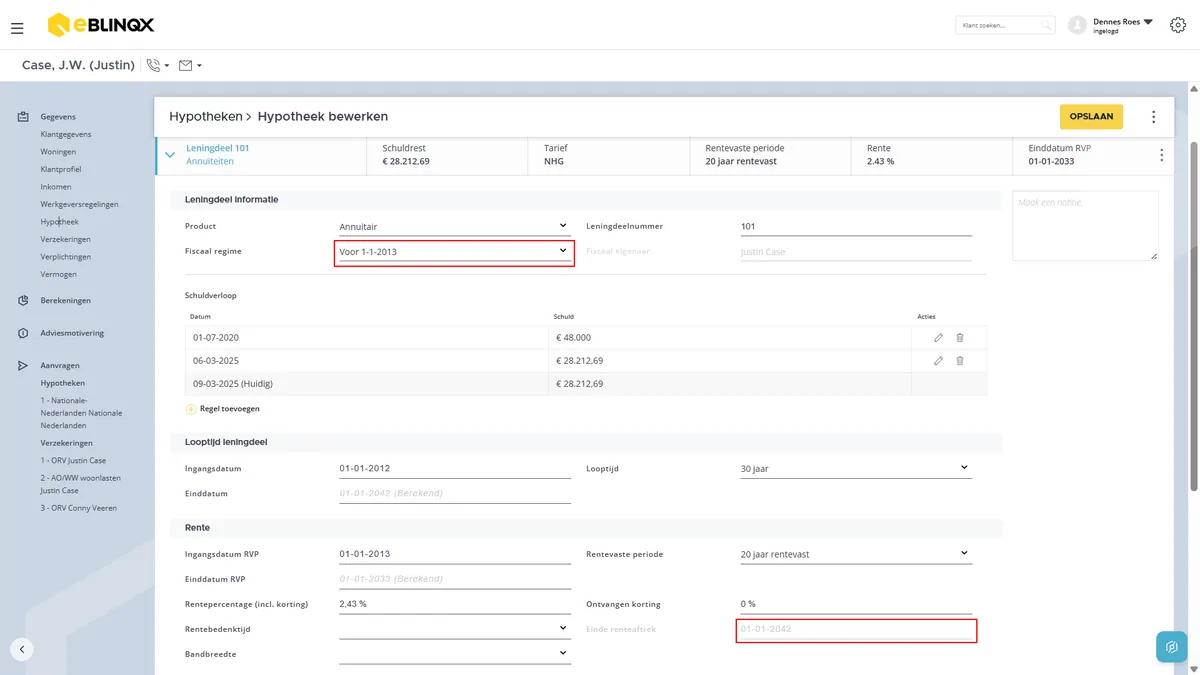This screenshot has height=675, width=1200.
Task: Open the Rentebedenktijd dropdown
Action: [455, 629]
